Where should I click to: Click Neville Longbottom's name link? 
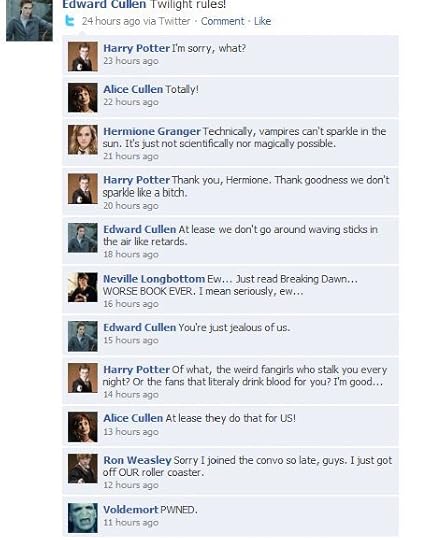[154, 279]
